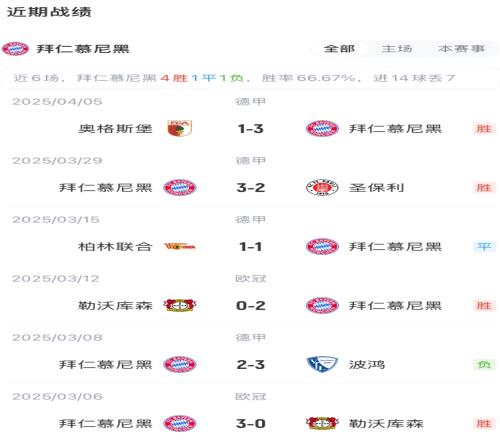Click the Bayern logo in the 3-2 match

click(x=180, y=188)
